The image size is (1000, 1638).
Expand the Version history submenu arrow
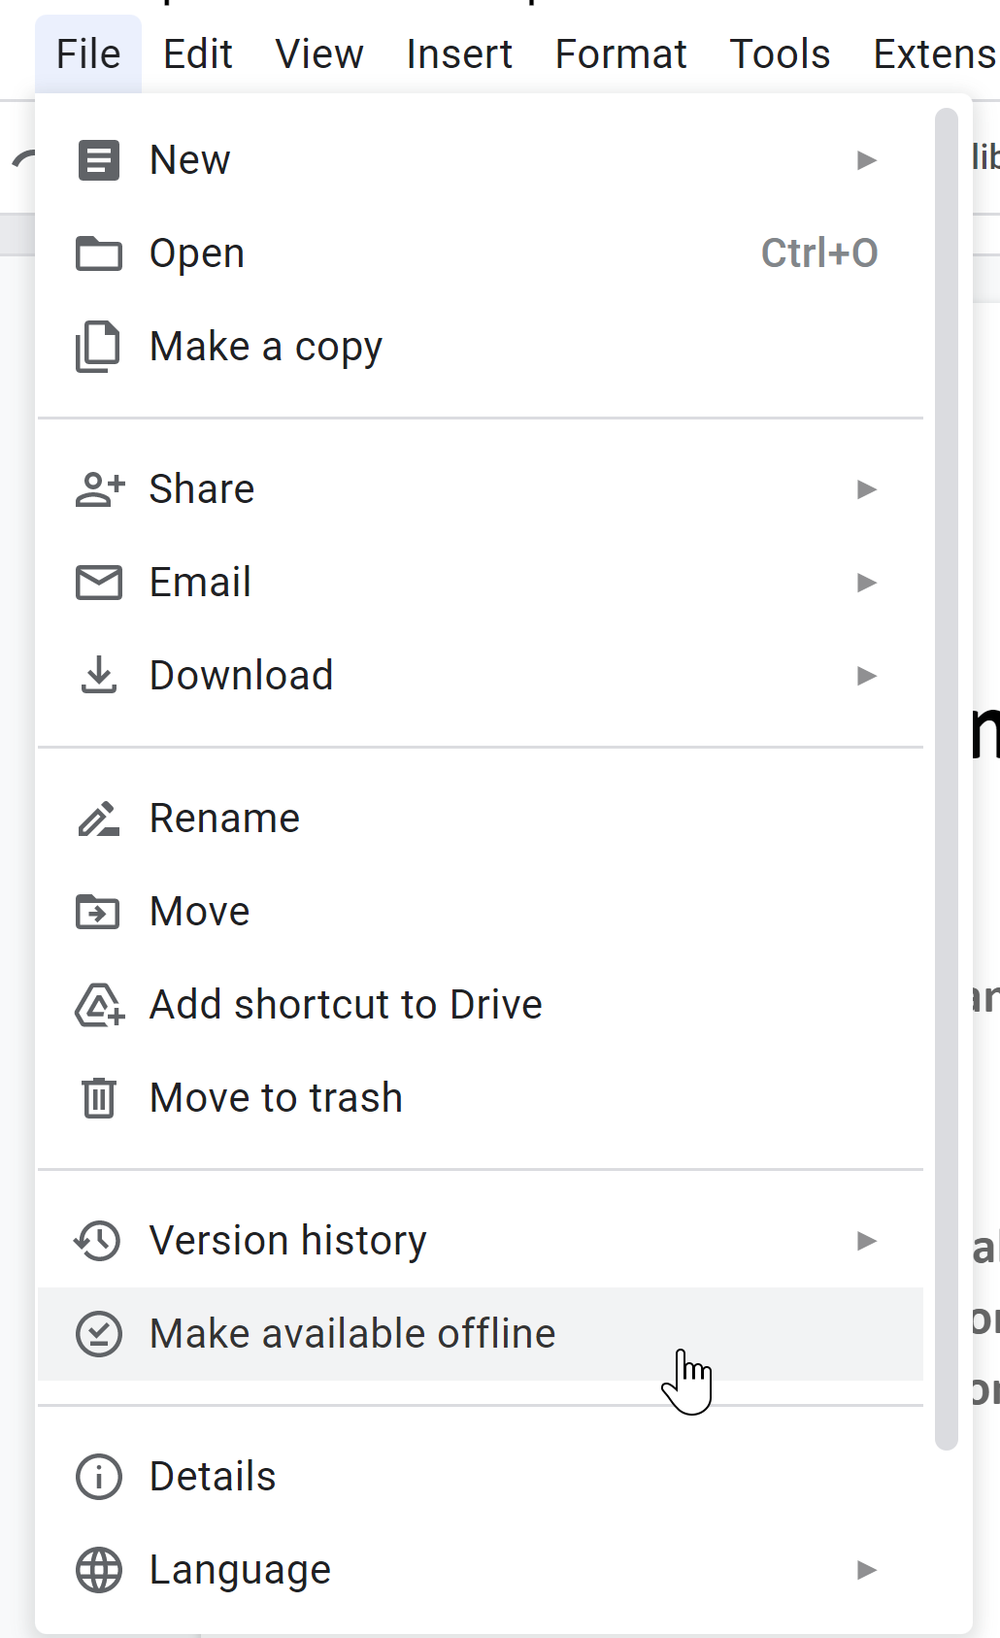pyautogui.click(x=867, y=1241)
